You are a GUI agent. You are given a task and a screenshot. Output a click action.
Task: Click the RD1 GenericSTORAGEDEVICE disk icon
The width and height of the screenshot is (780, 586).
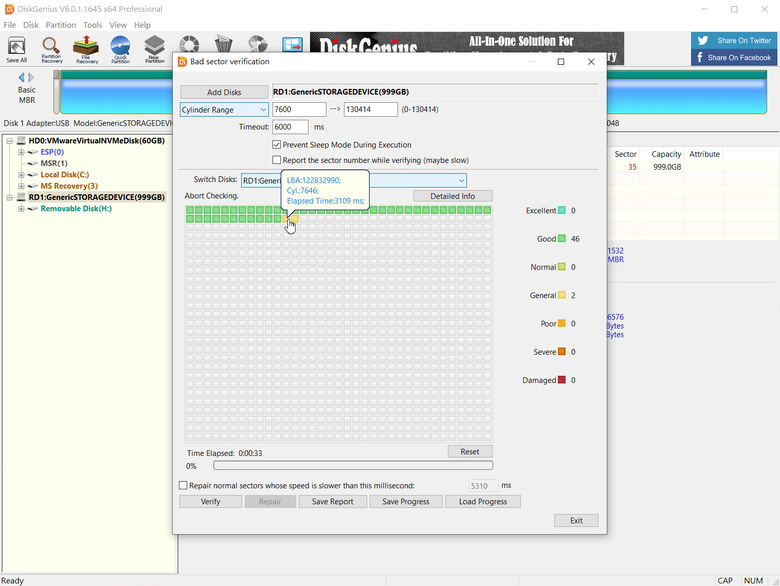tap(21, 197)
